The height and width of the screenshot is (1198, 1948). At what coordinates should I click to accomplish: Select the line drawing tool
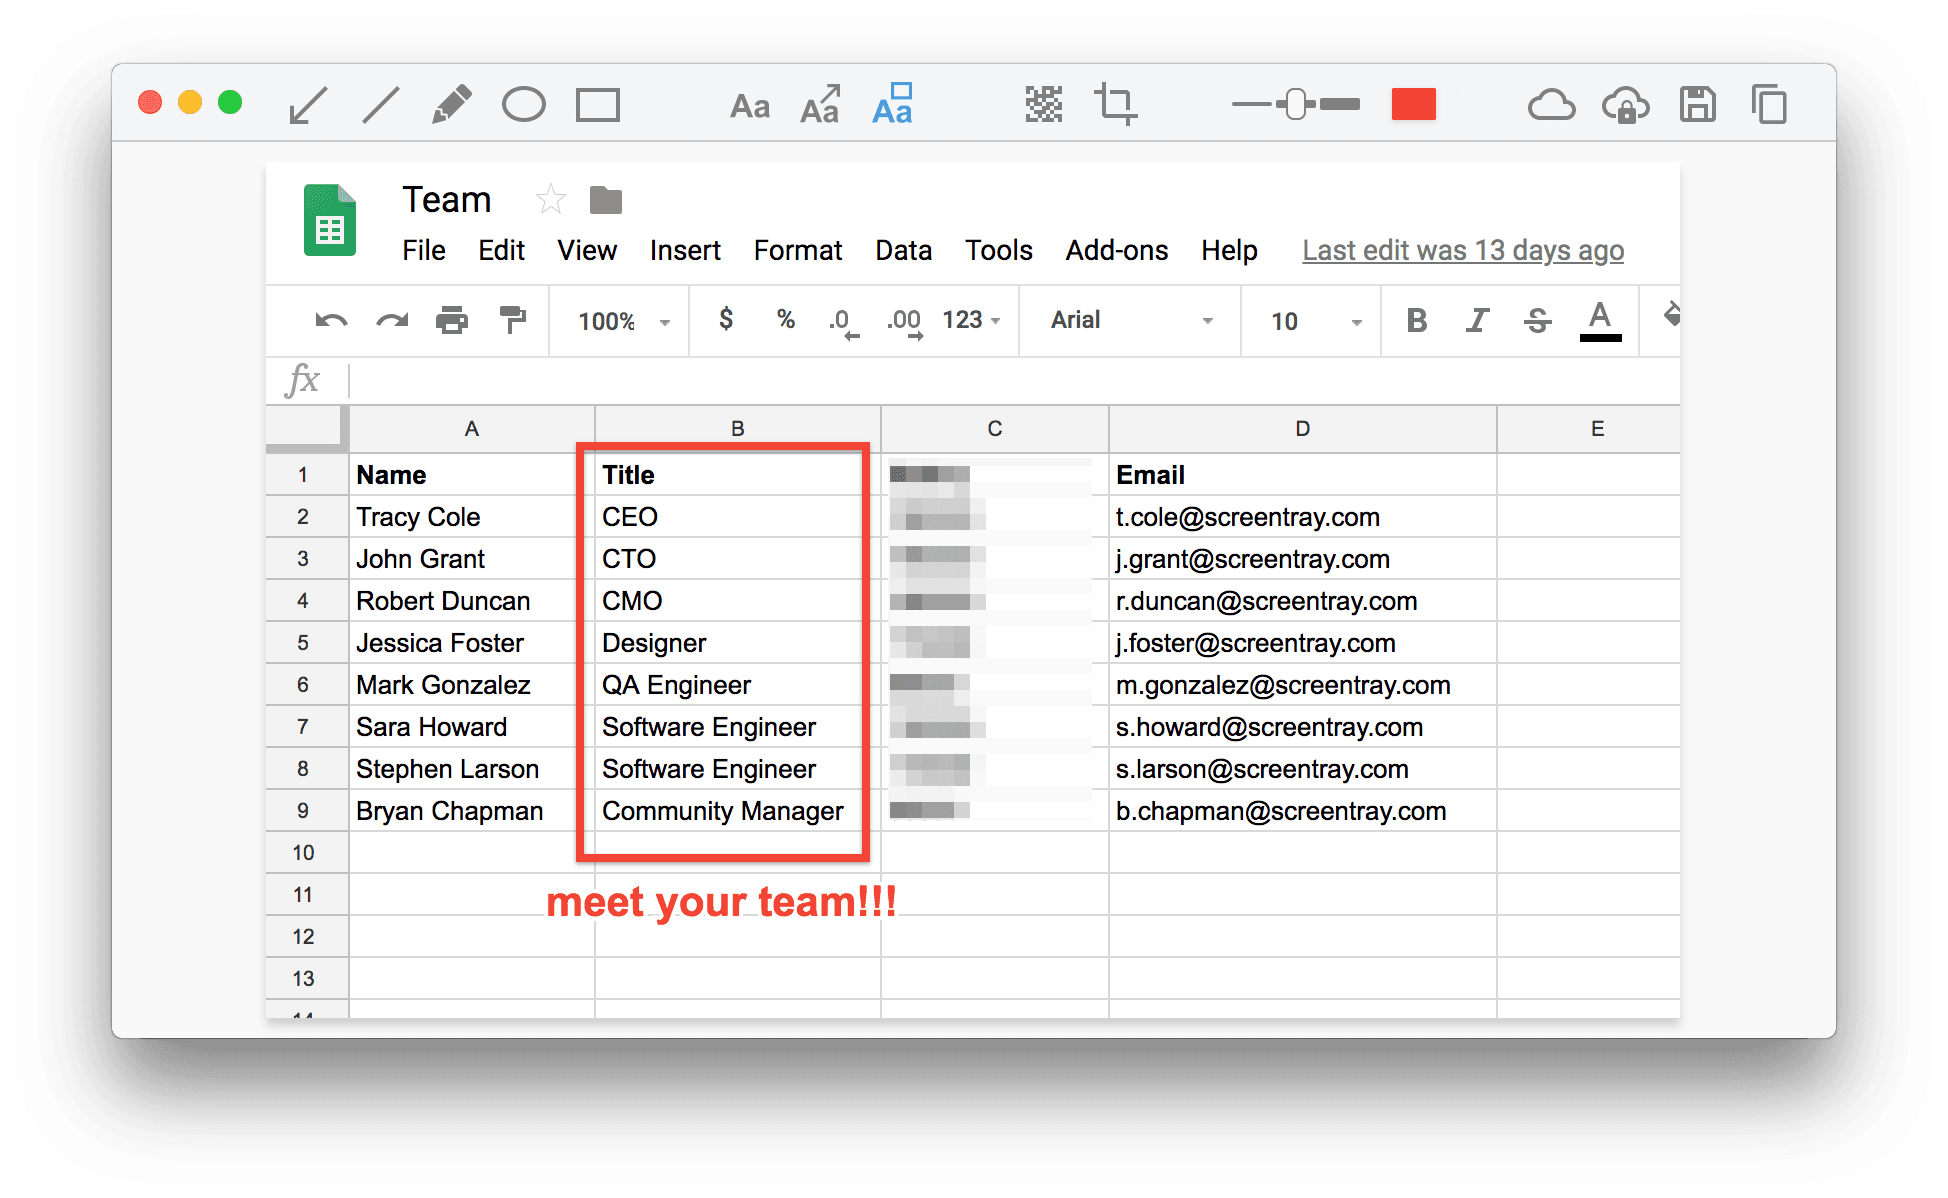tap(380, 105)
